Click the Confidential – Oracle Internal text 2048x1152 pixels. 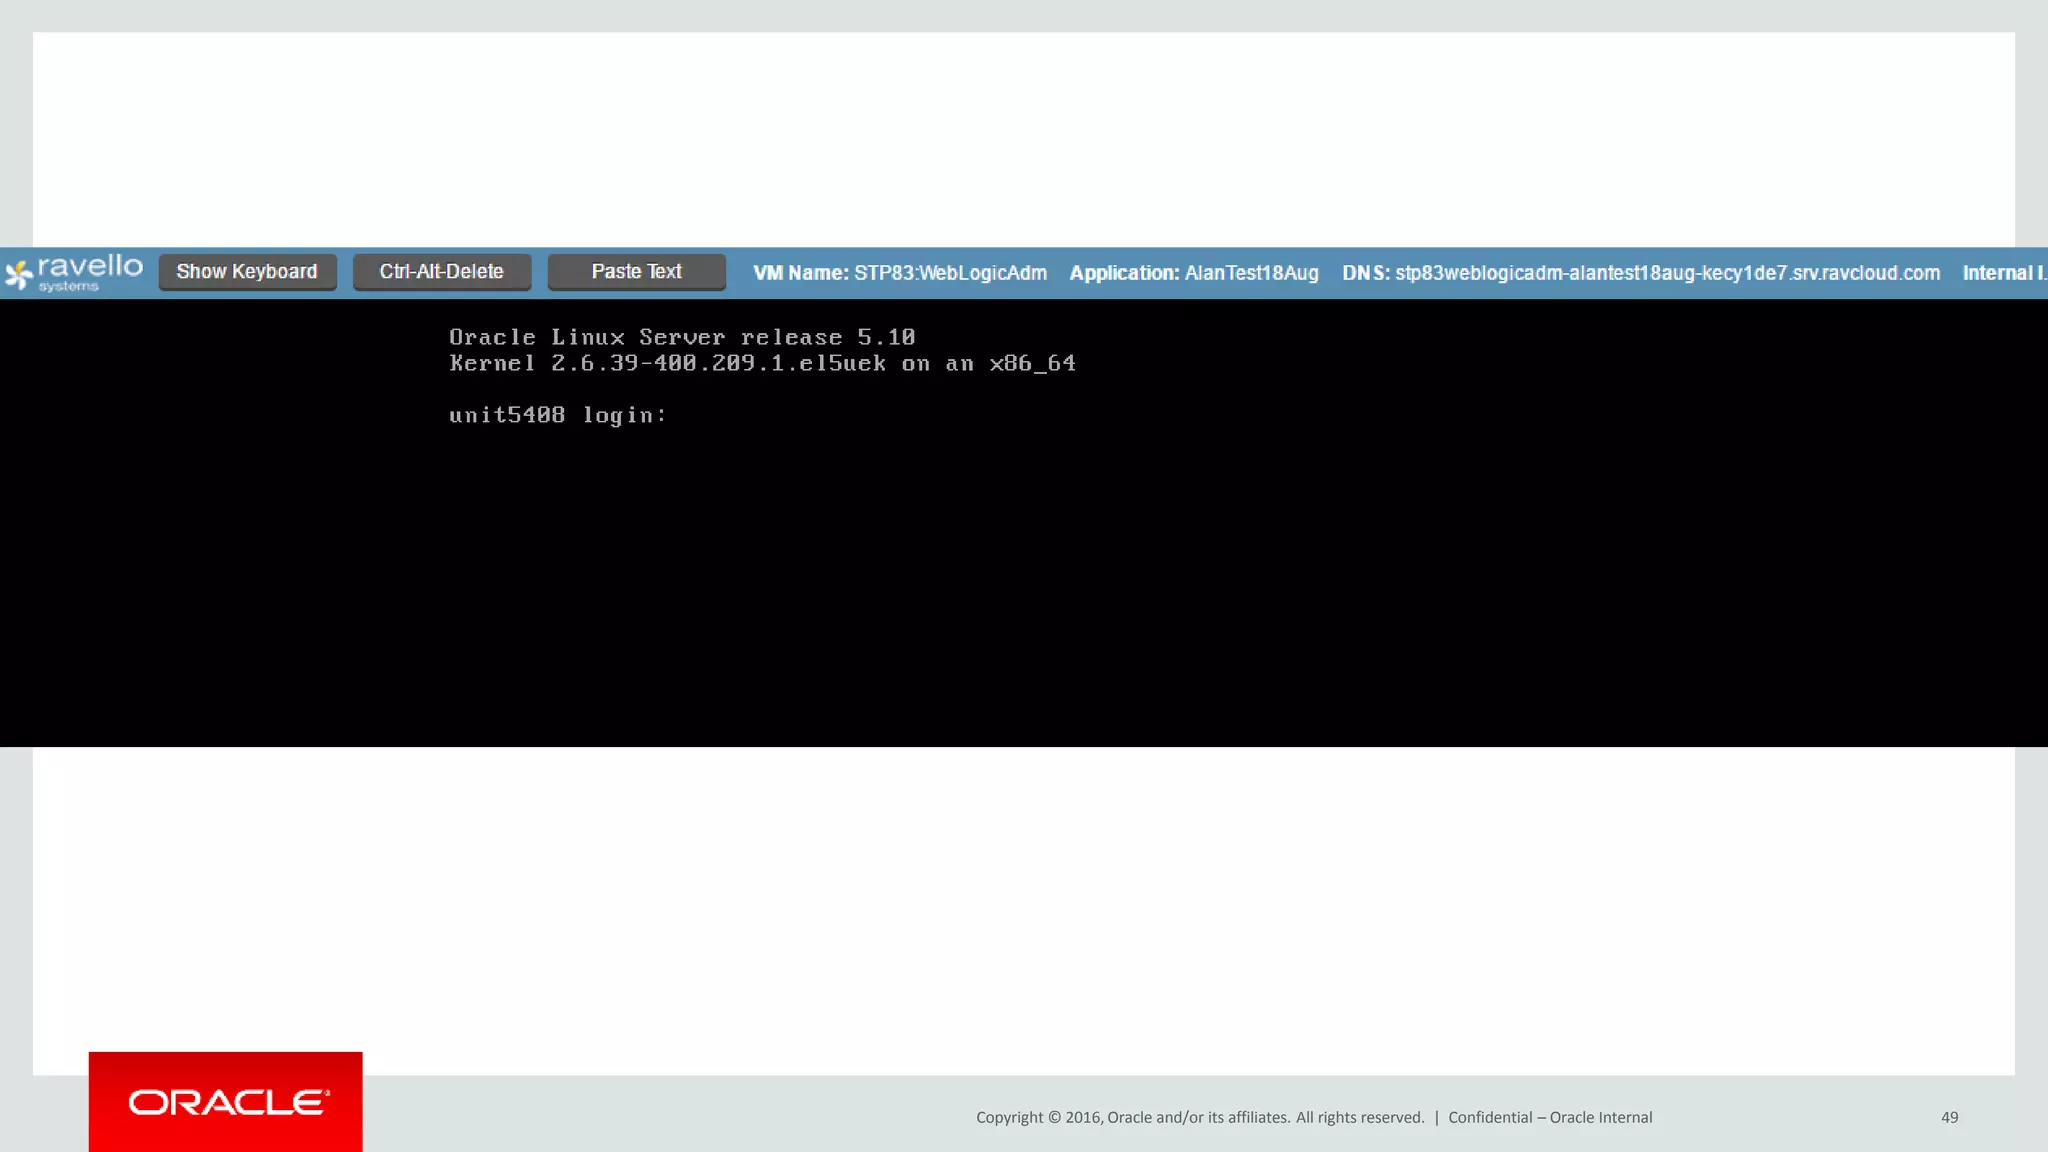[1549, 1117]
